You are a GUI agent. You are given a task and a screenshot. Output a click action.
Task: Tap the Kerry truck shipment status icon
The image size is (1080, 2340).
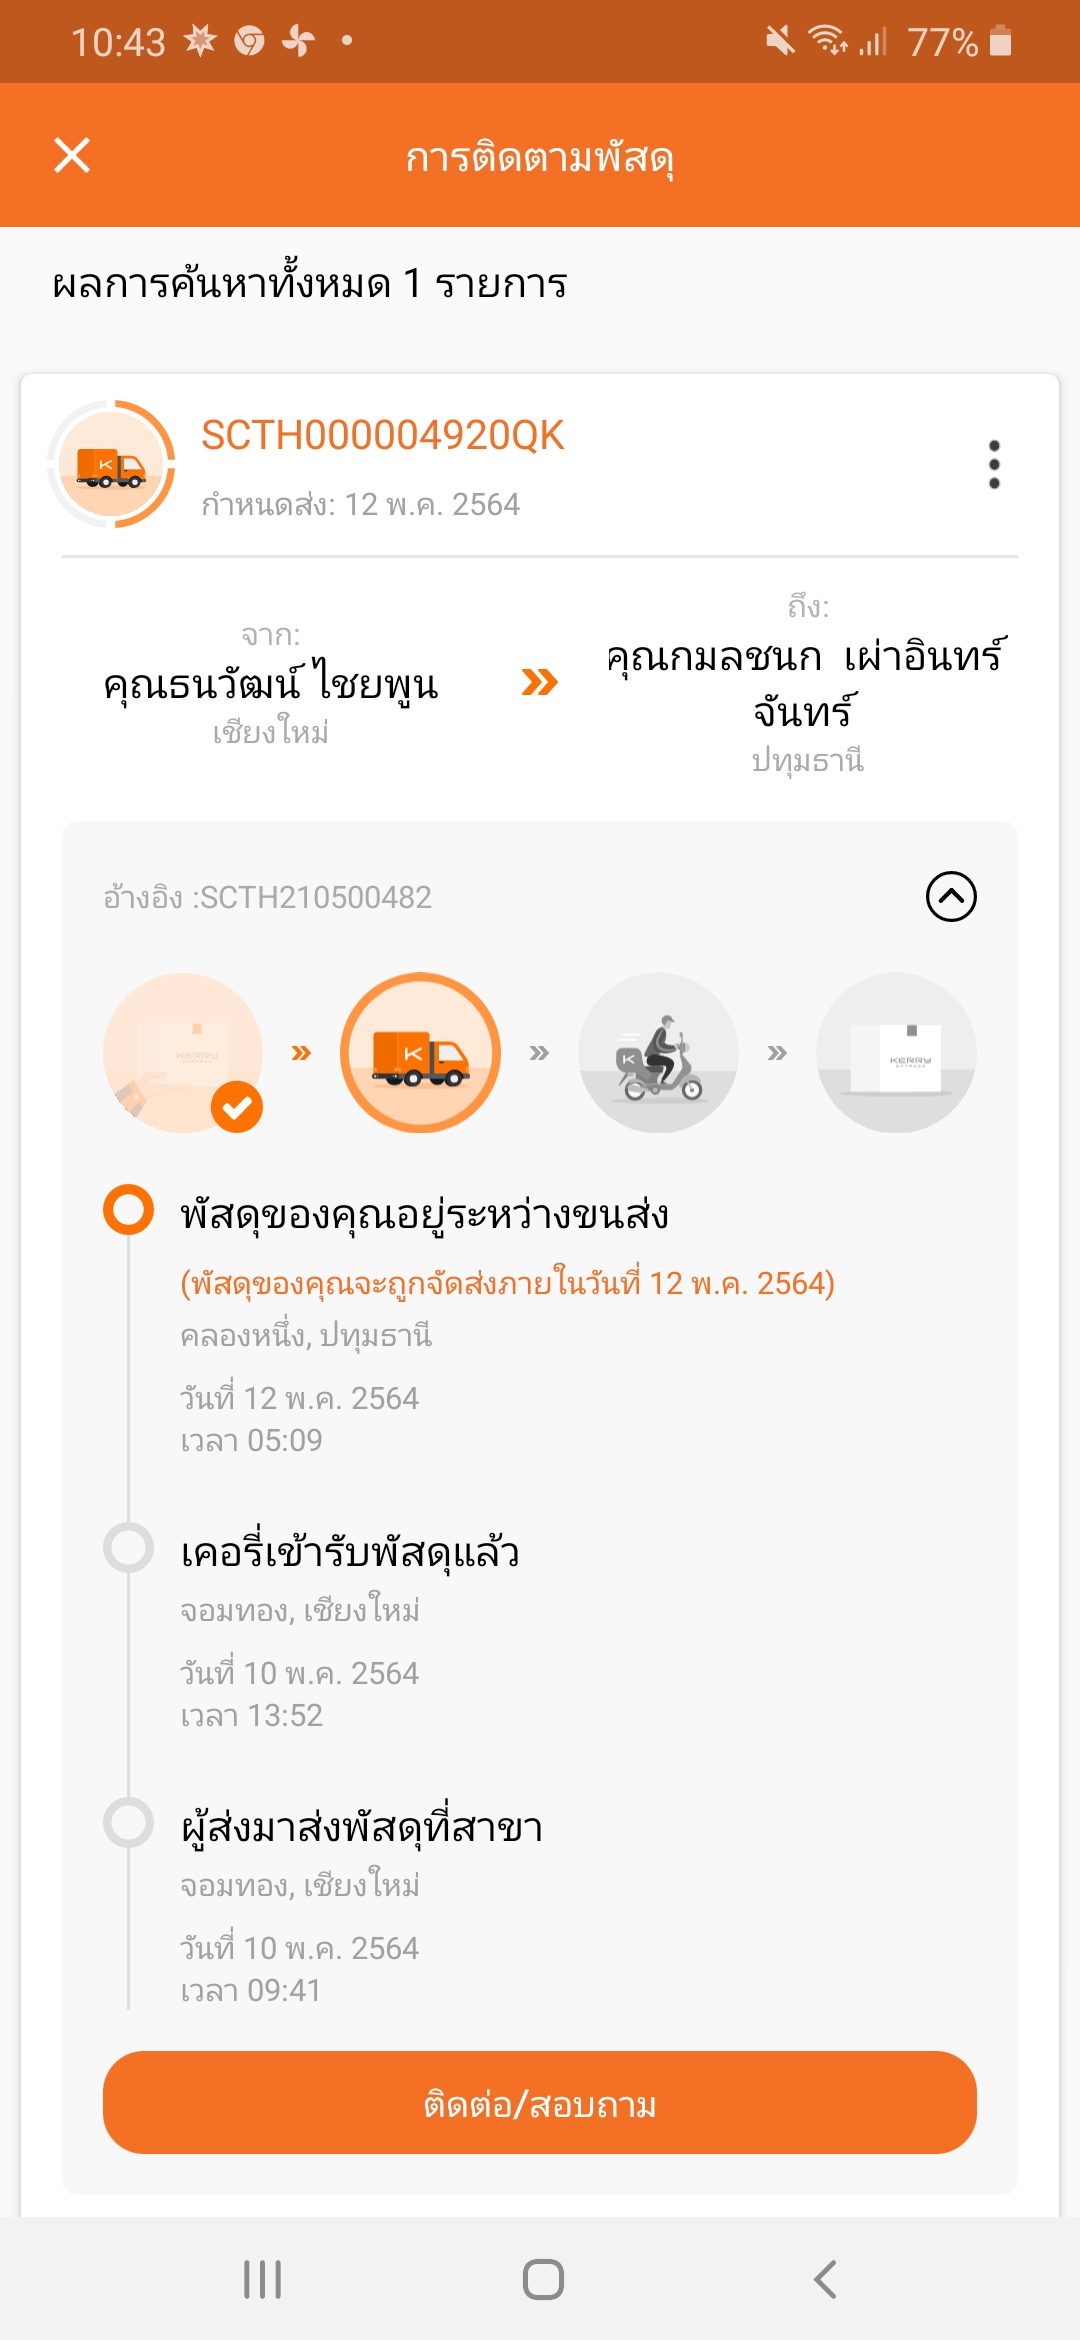112,464
